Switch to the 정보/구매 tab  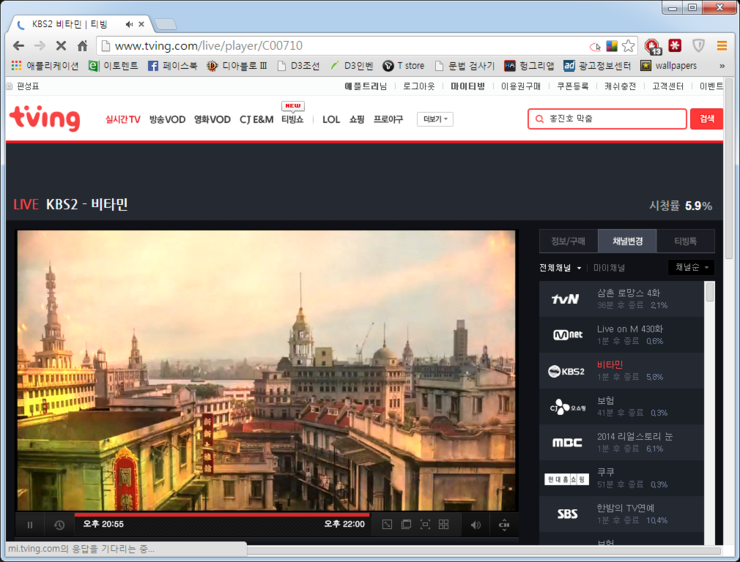pyautogui.click(x=568, y=241)
